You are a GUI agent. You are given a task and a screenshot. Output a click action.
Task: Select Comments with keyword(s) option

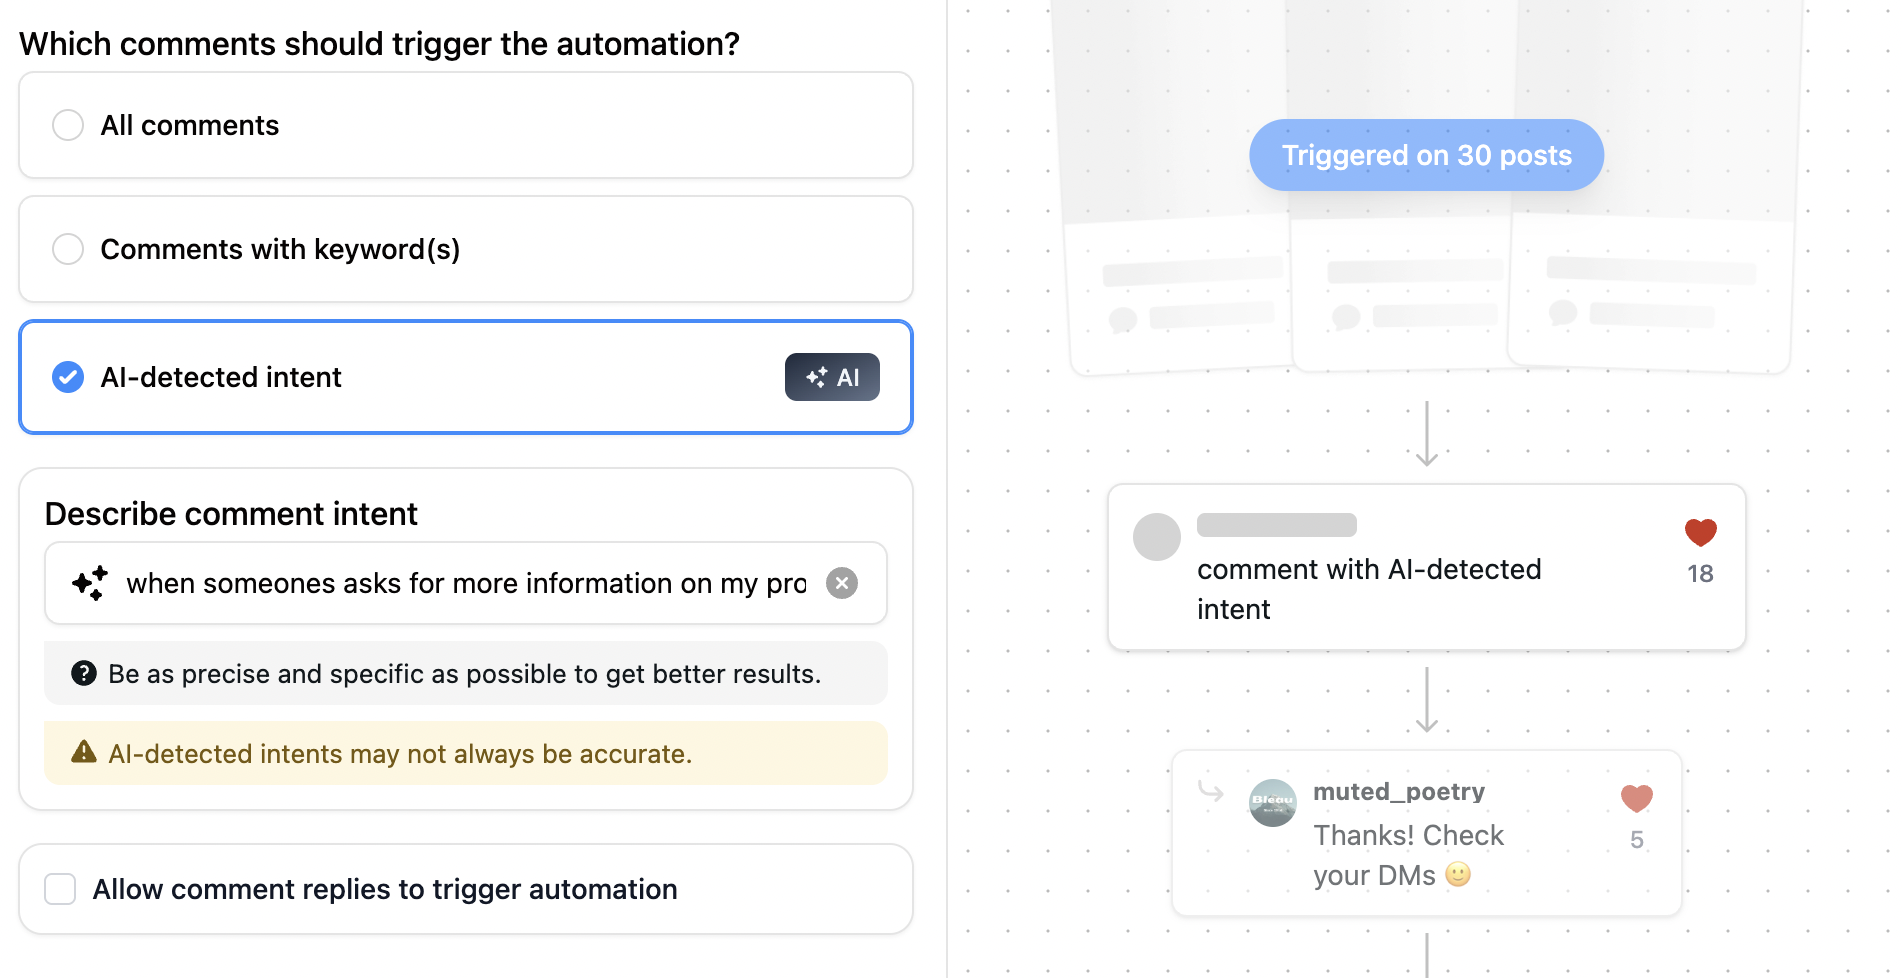68,248
